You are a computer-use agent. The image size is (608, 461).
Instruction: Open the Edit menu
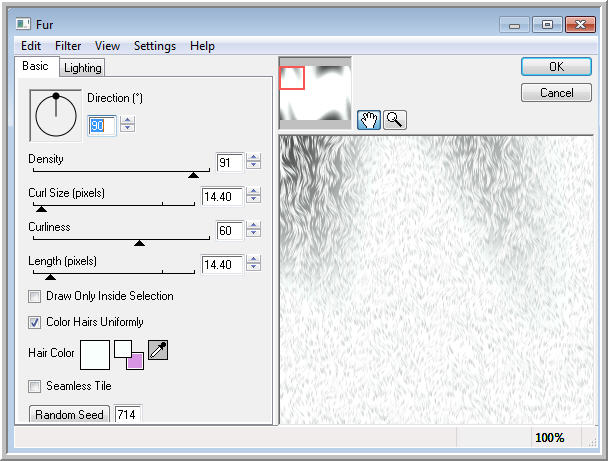pos(31,46)
